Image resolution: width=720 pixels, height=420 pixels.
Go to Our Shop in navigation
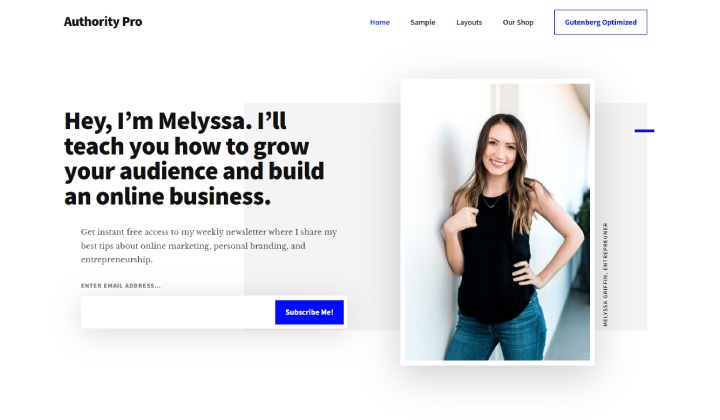[x=518, y=22]
